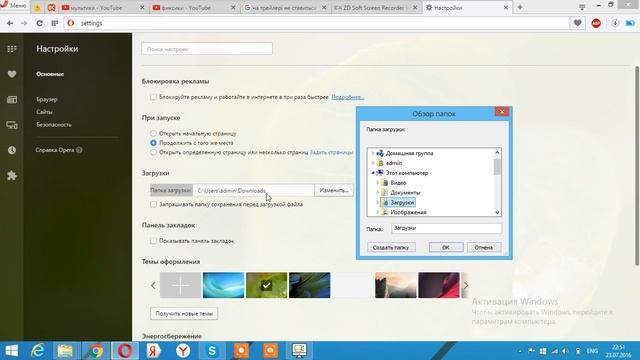The image size is (640, 360).
Task: Cancel folder dialog with Отмена
Action: [x=484, y=247]
